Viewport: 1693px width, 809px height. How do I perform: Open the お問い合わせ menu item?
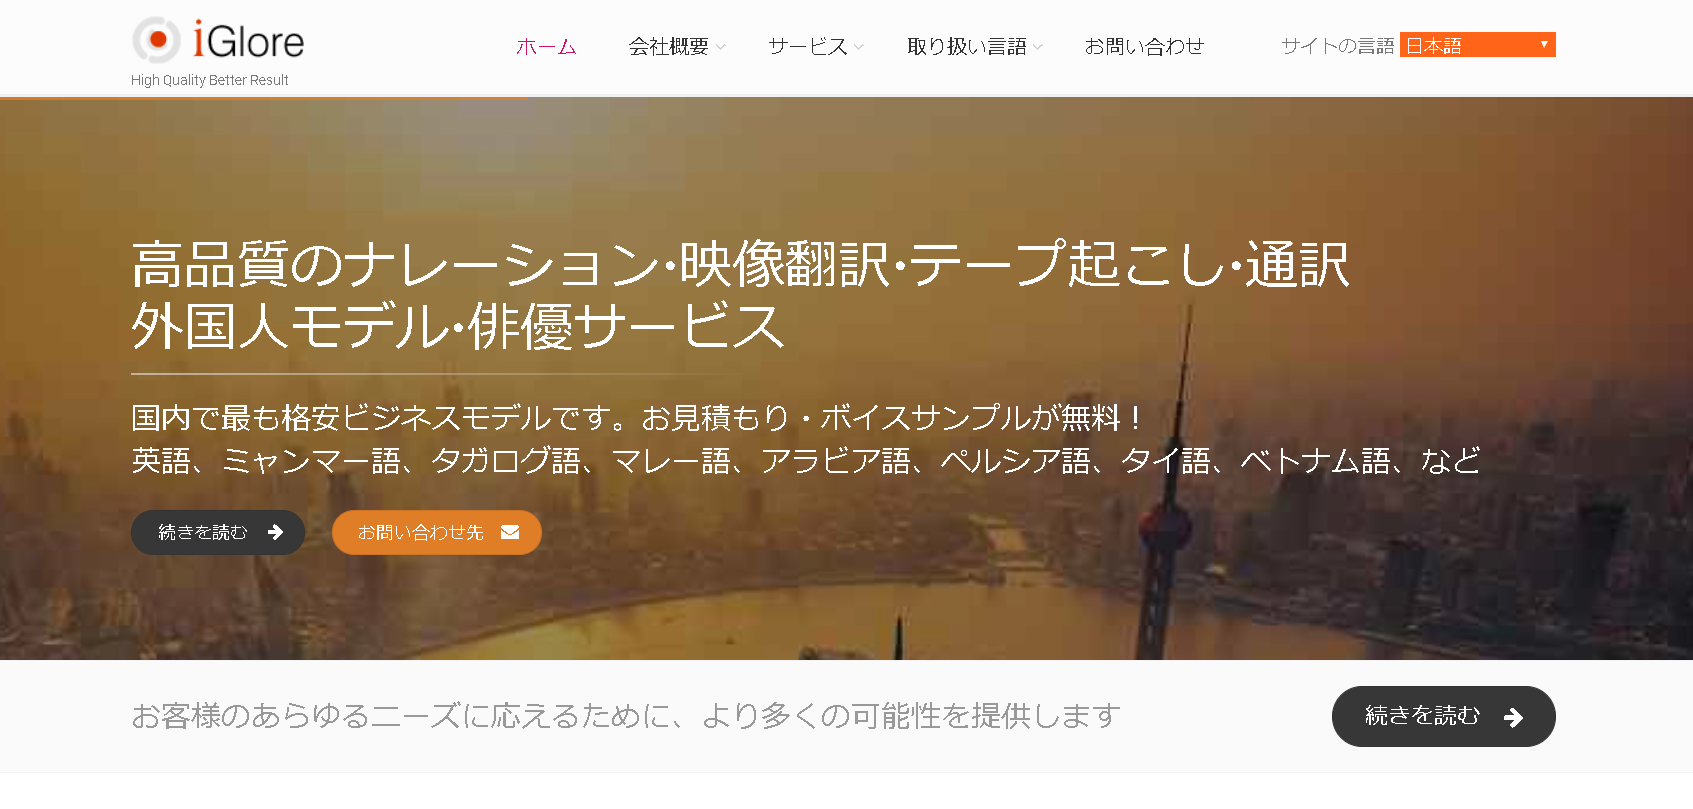pyautogui.click(x=1144, y=46)
